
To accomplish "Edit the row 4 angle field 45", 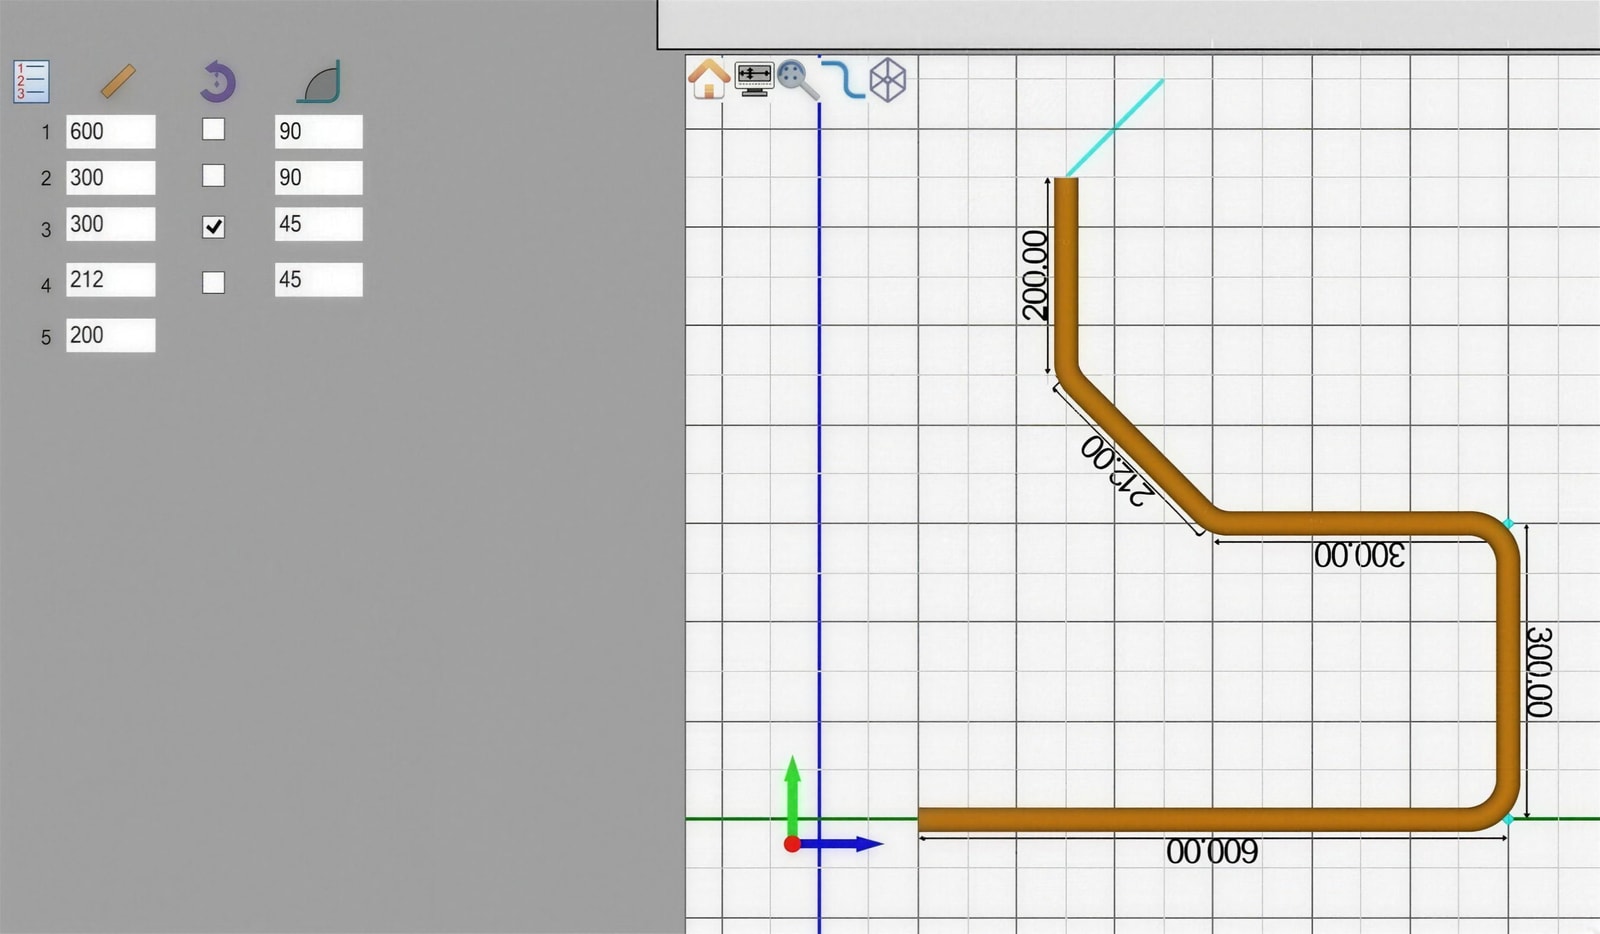I will [318, 279].
